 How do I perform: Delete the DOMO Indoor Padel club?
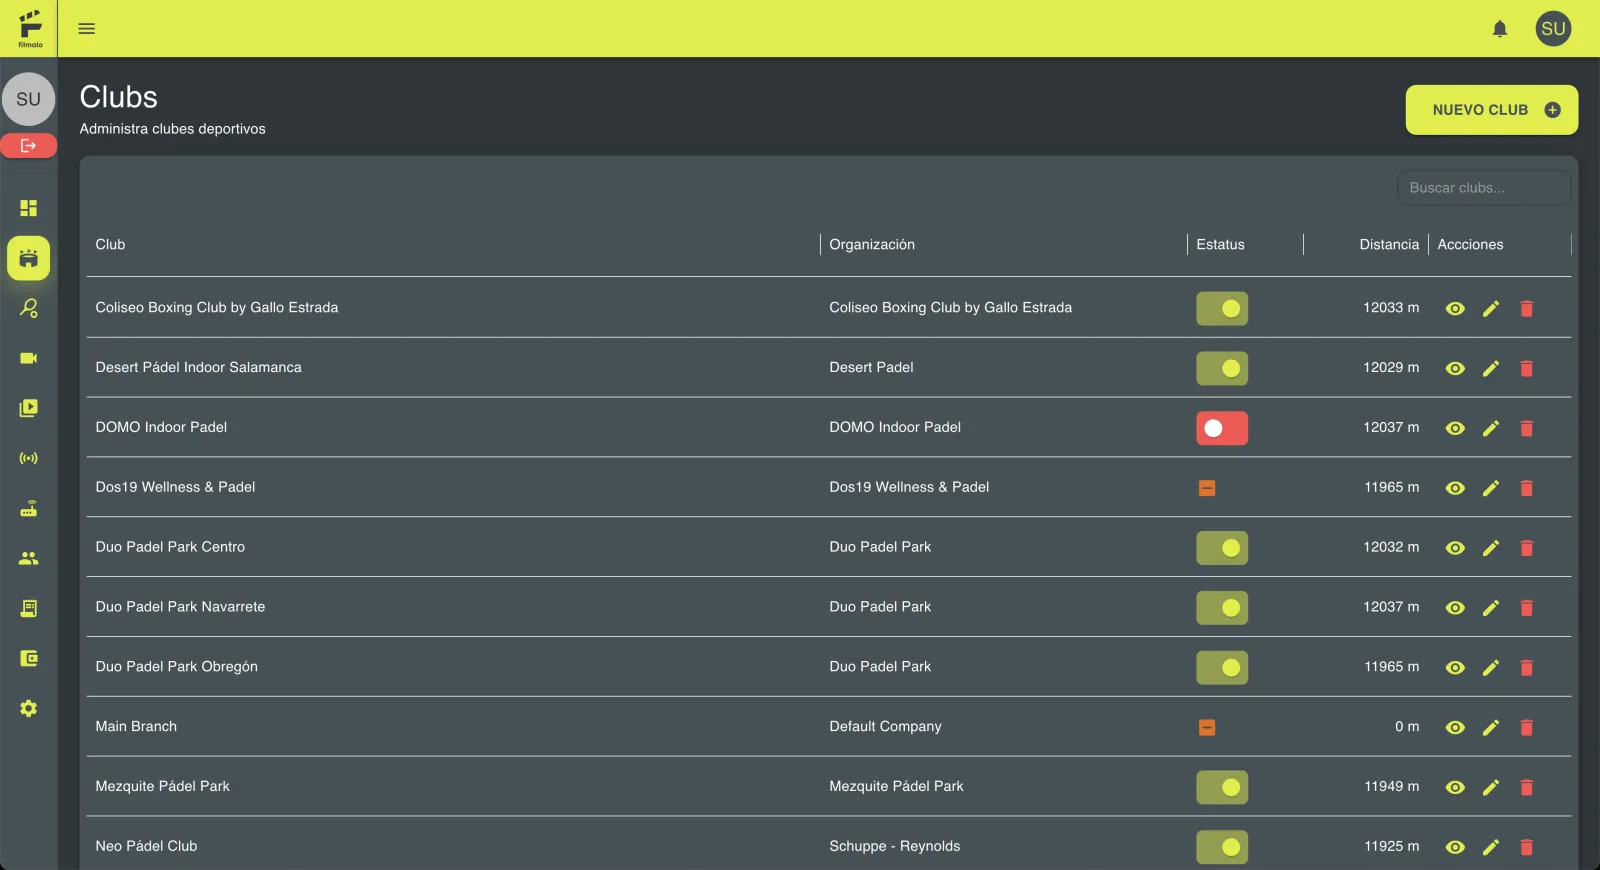click(x=1527, y=428)
